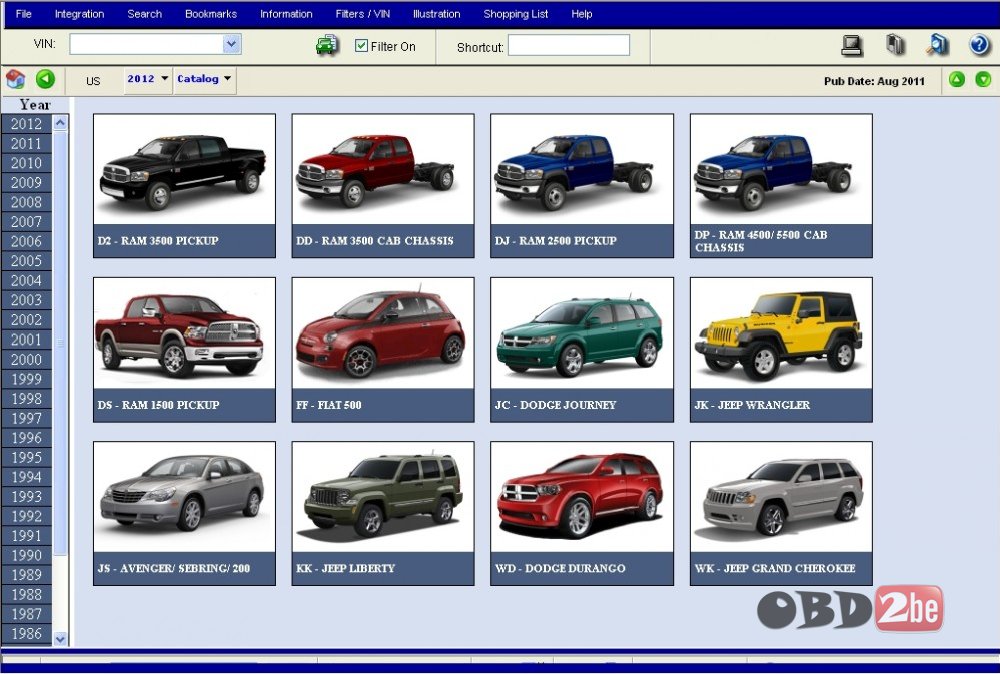Viewport: 1000px width, 674px height.
Task: Click the green up arrow icon
Action: pyautogui.click(x=957, y=80)
